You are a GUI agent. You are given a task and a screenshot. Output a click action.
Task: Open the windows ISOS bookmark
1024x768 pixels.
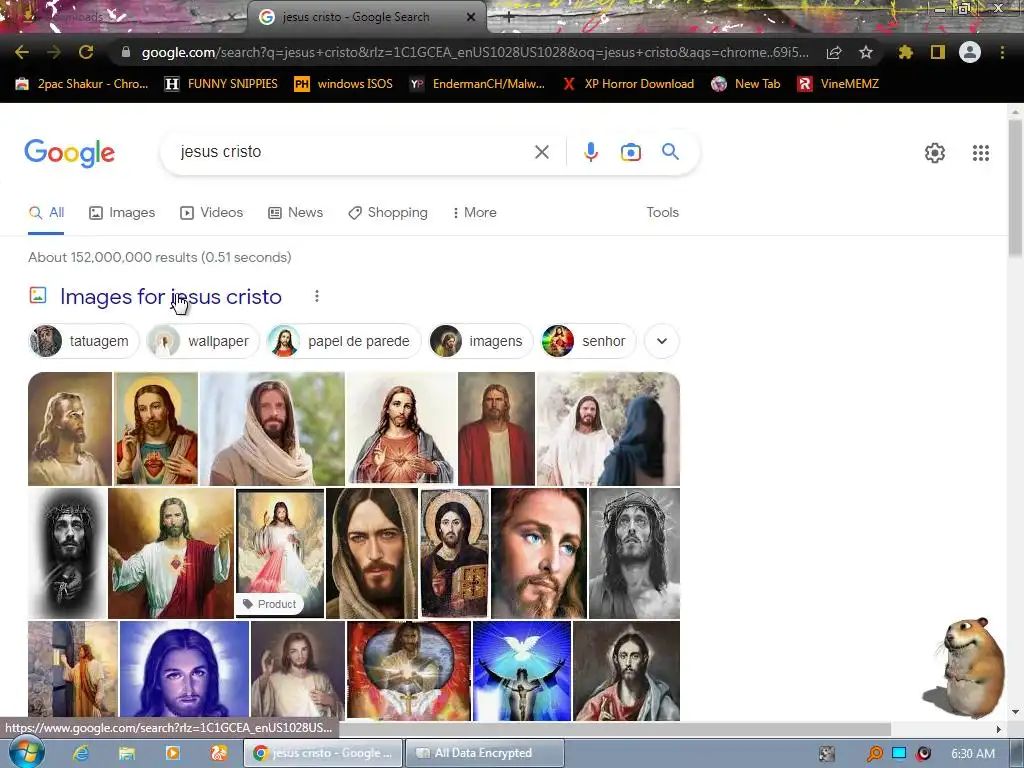pyautogui.click(x=344, y=84)
